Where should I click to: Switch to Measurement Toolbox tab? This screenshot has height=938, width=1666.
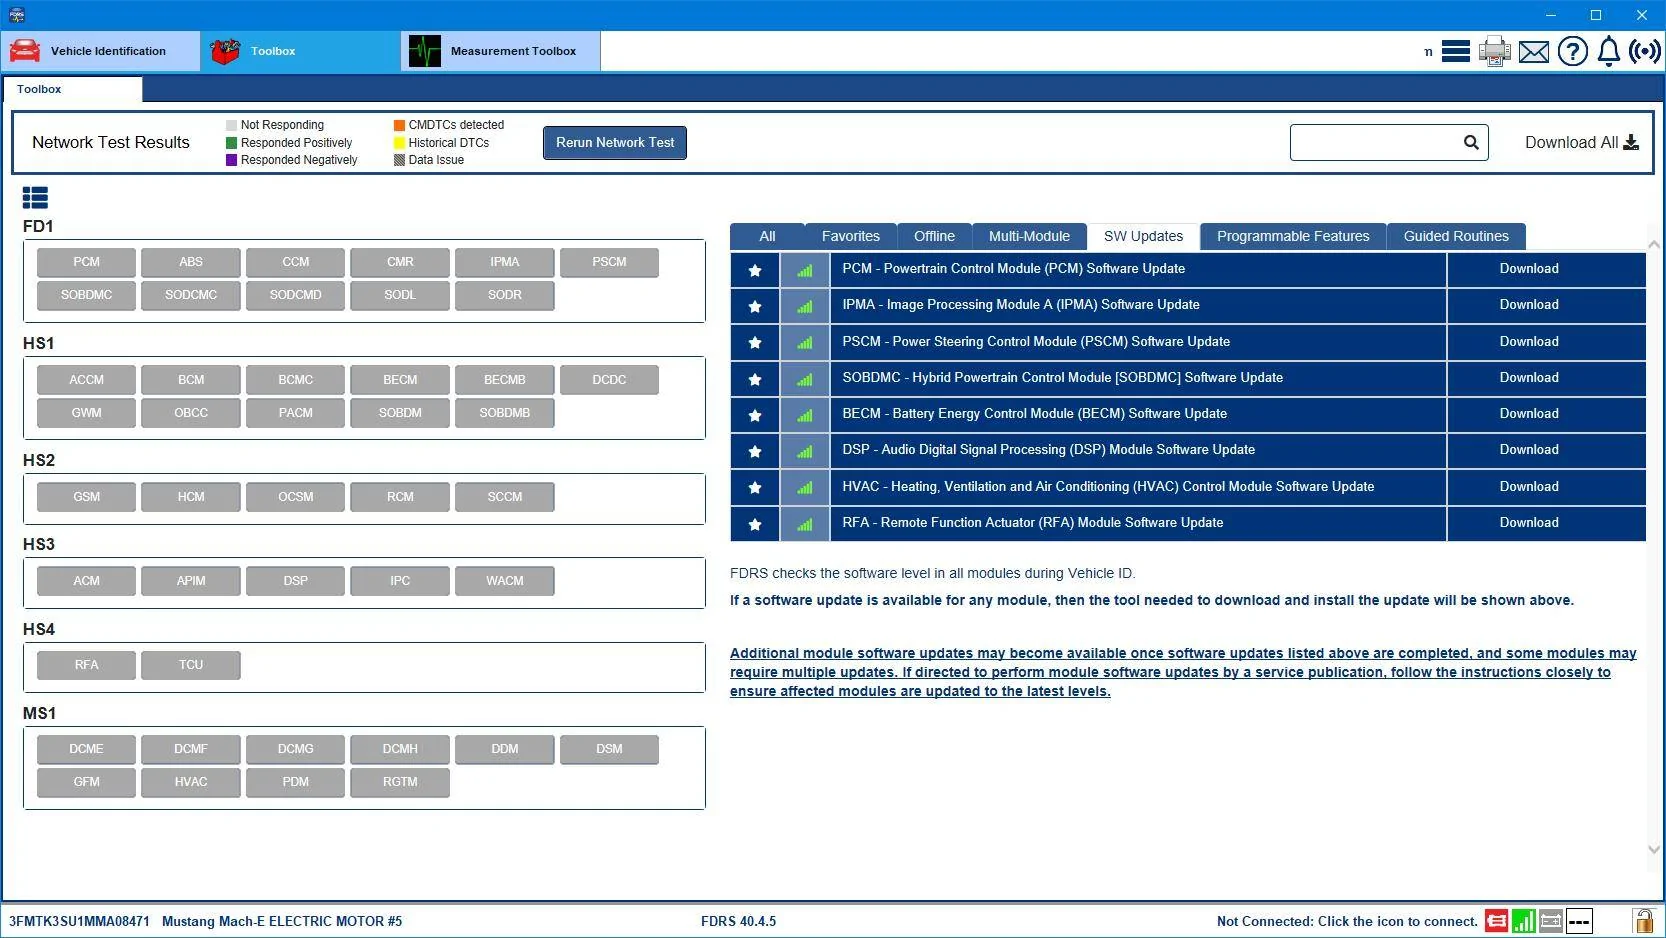[501, 51]
